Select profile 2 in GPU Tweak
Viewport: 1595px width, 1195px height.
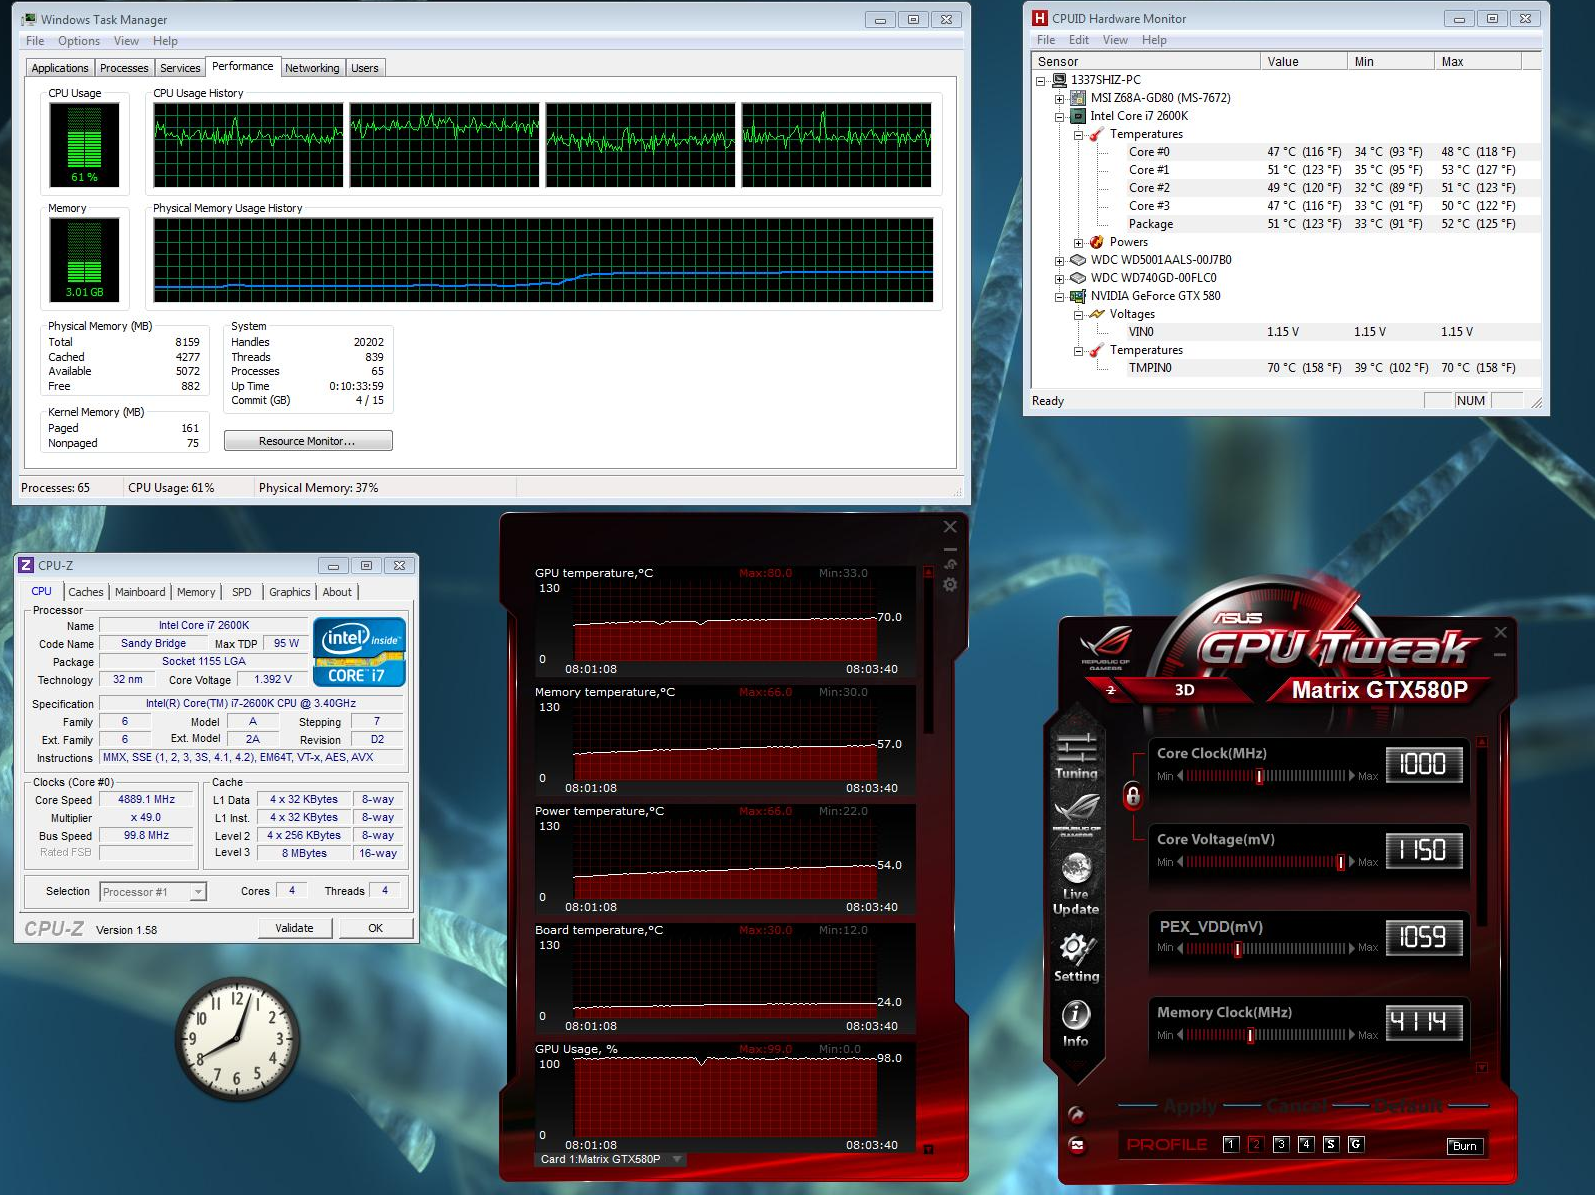pos(1256,1144)
